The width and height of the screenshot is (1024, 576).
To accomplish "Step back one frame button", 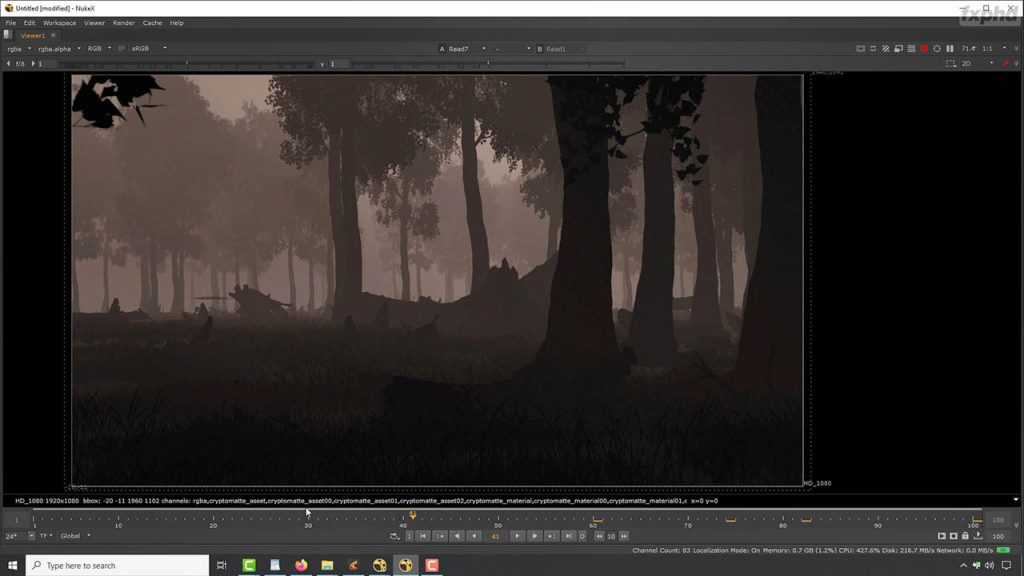I will point(457,536).
